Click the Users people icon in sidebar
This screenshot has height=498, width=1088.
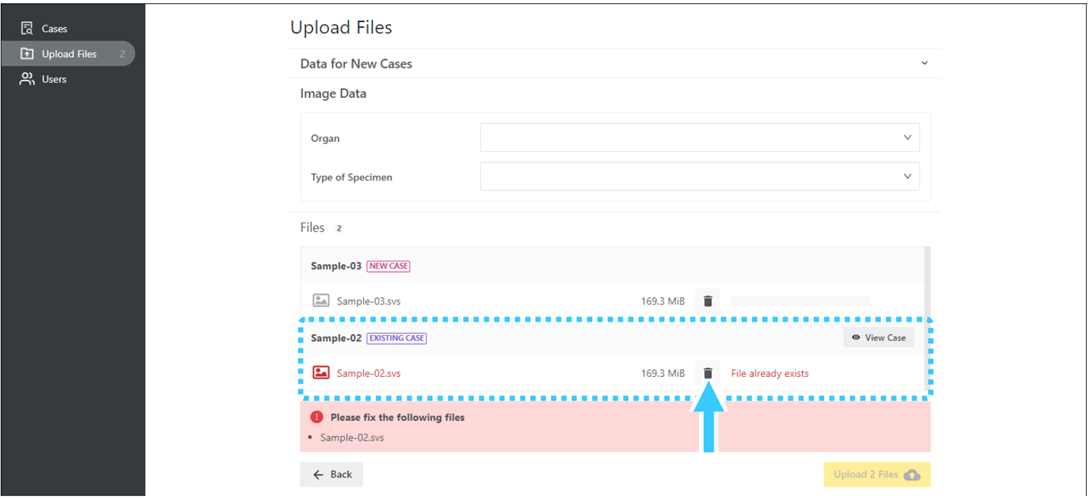pos(27,79)
